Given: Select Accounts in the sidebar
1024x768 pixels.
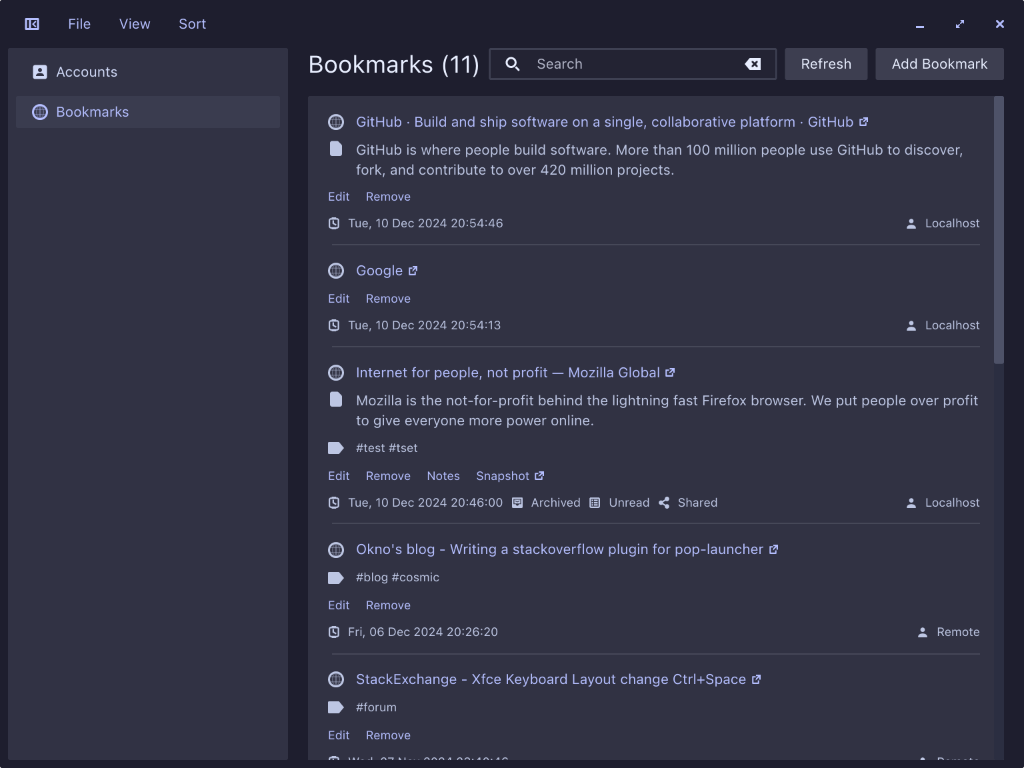Looking at the screenshot, I should tap(148, 72).
